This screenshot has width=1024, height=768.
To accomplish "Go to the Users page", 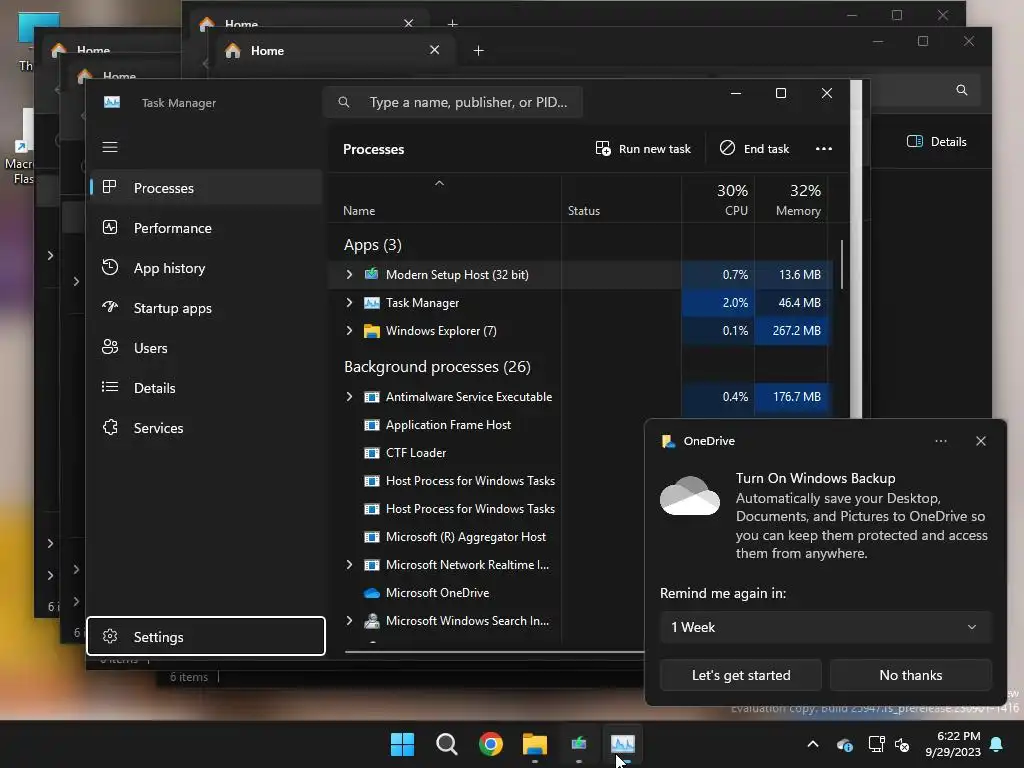I will (206, 348).
